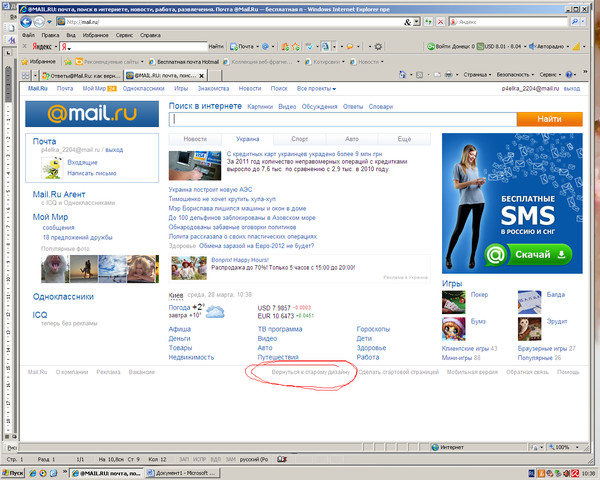Select the Украина news tab
600x480 pixels.
248,139
